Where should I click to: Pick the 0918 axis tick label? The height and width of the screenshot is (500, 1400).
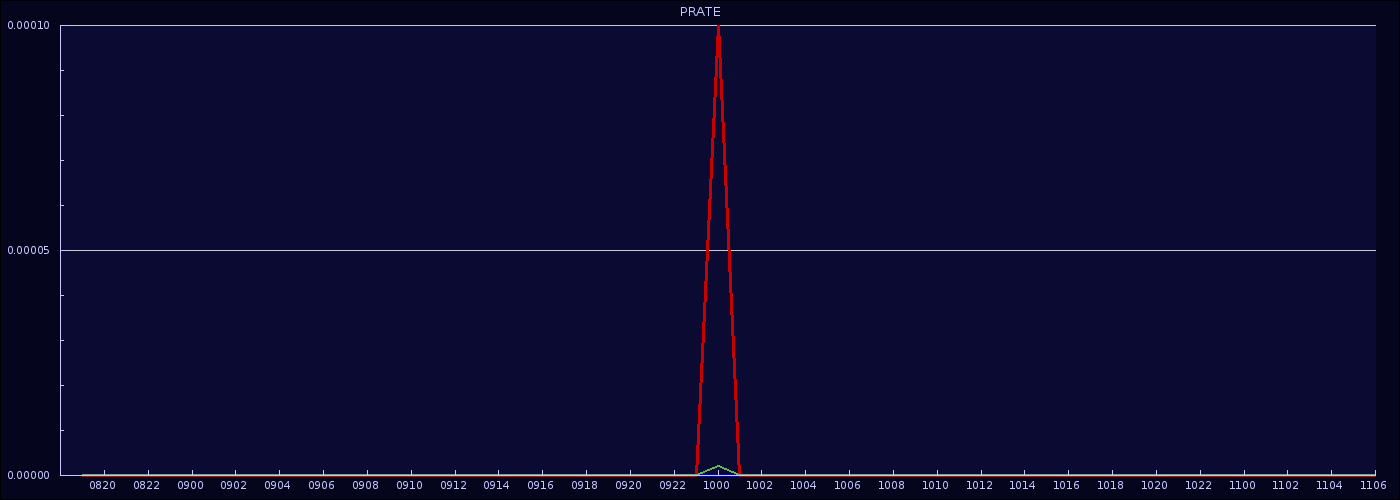click(585, 486)
